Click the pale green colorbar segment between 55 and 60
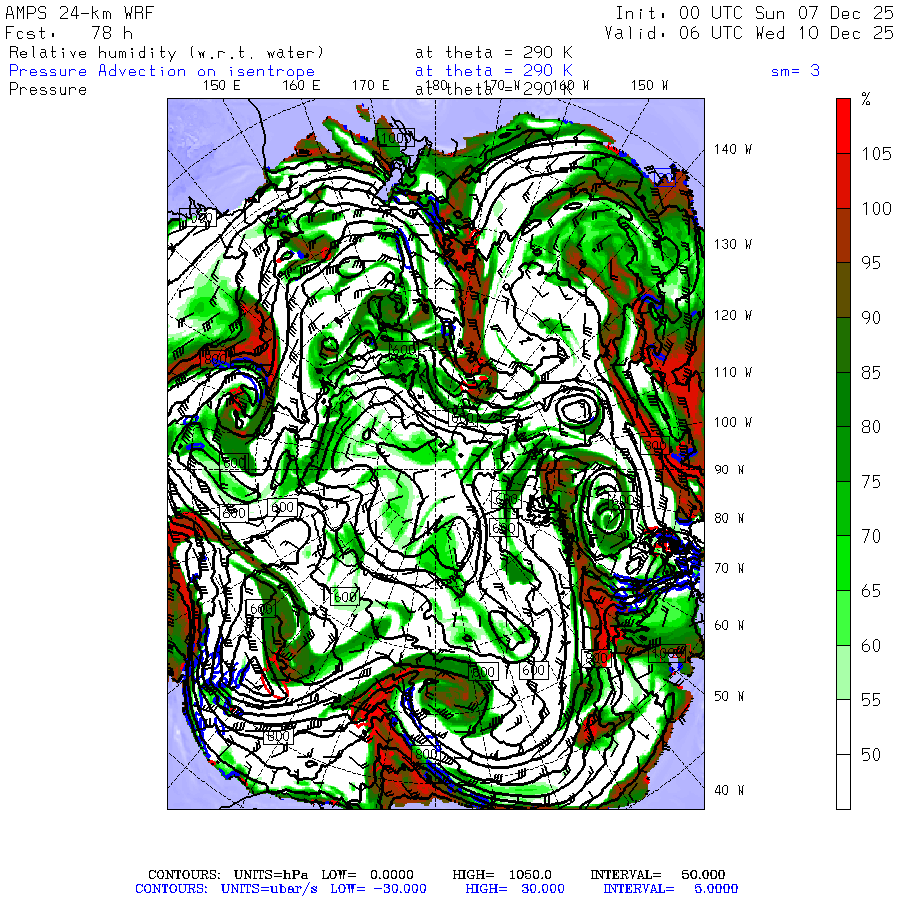900x900 pixels. 843,672
